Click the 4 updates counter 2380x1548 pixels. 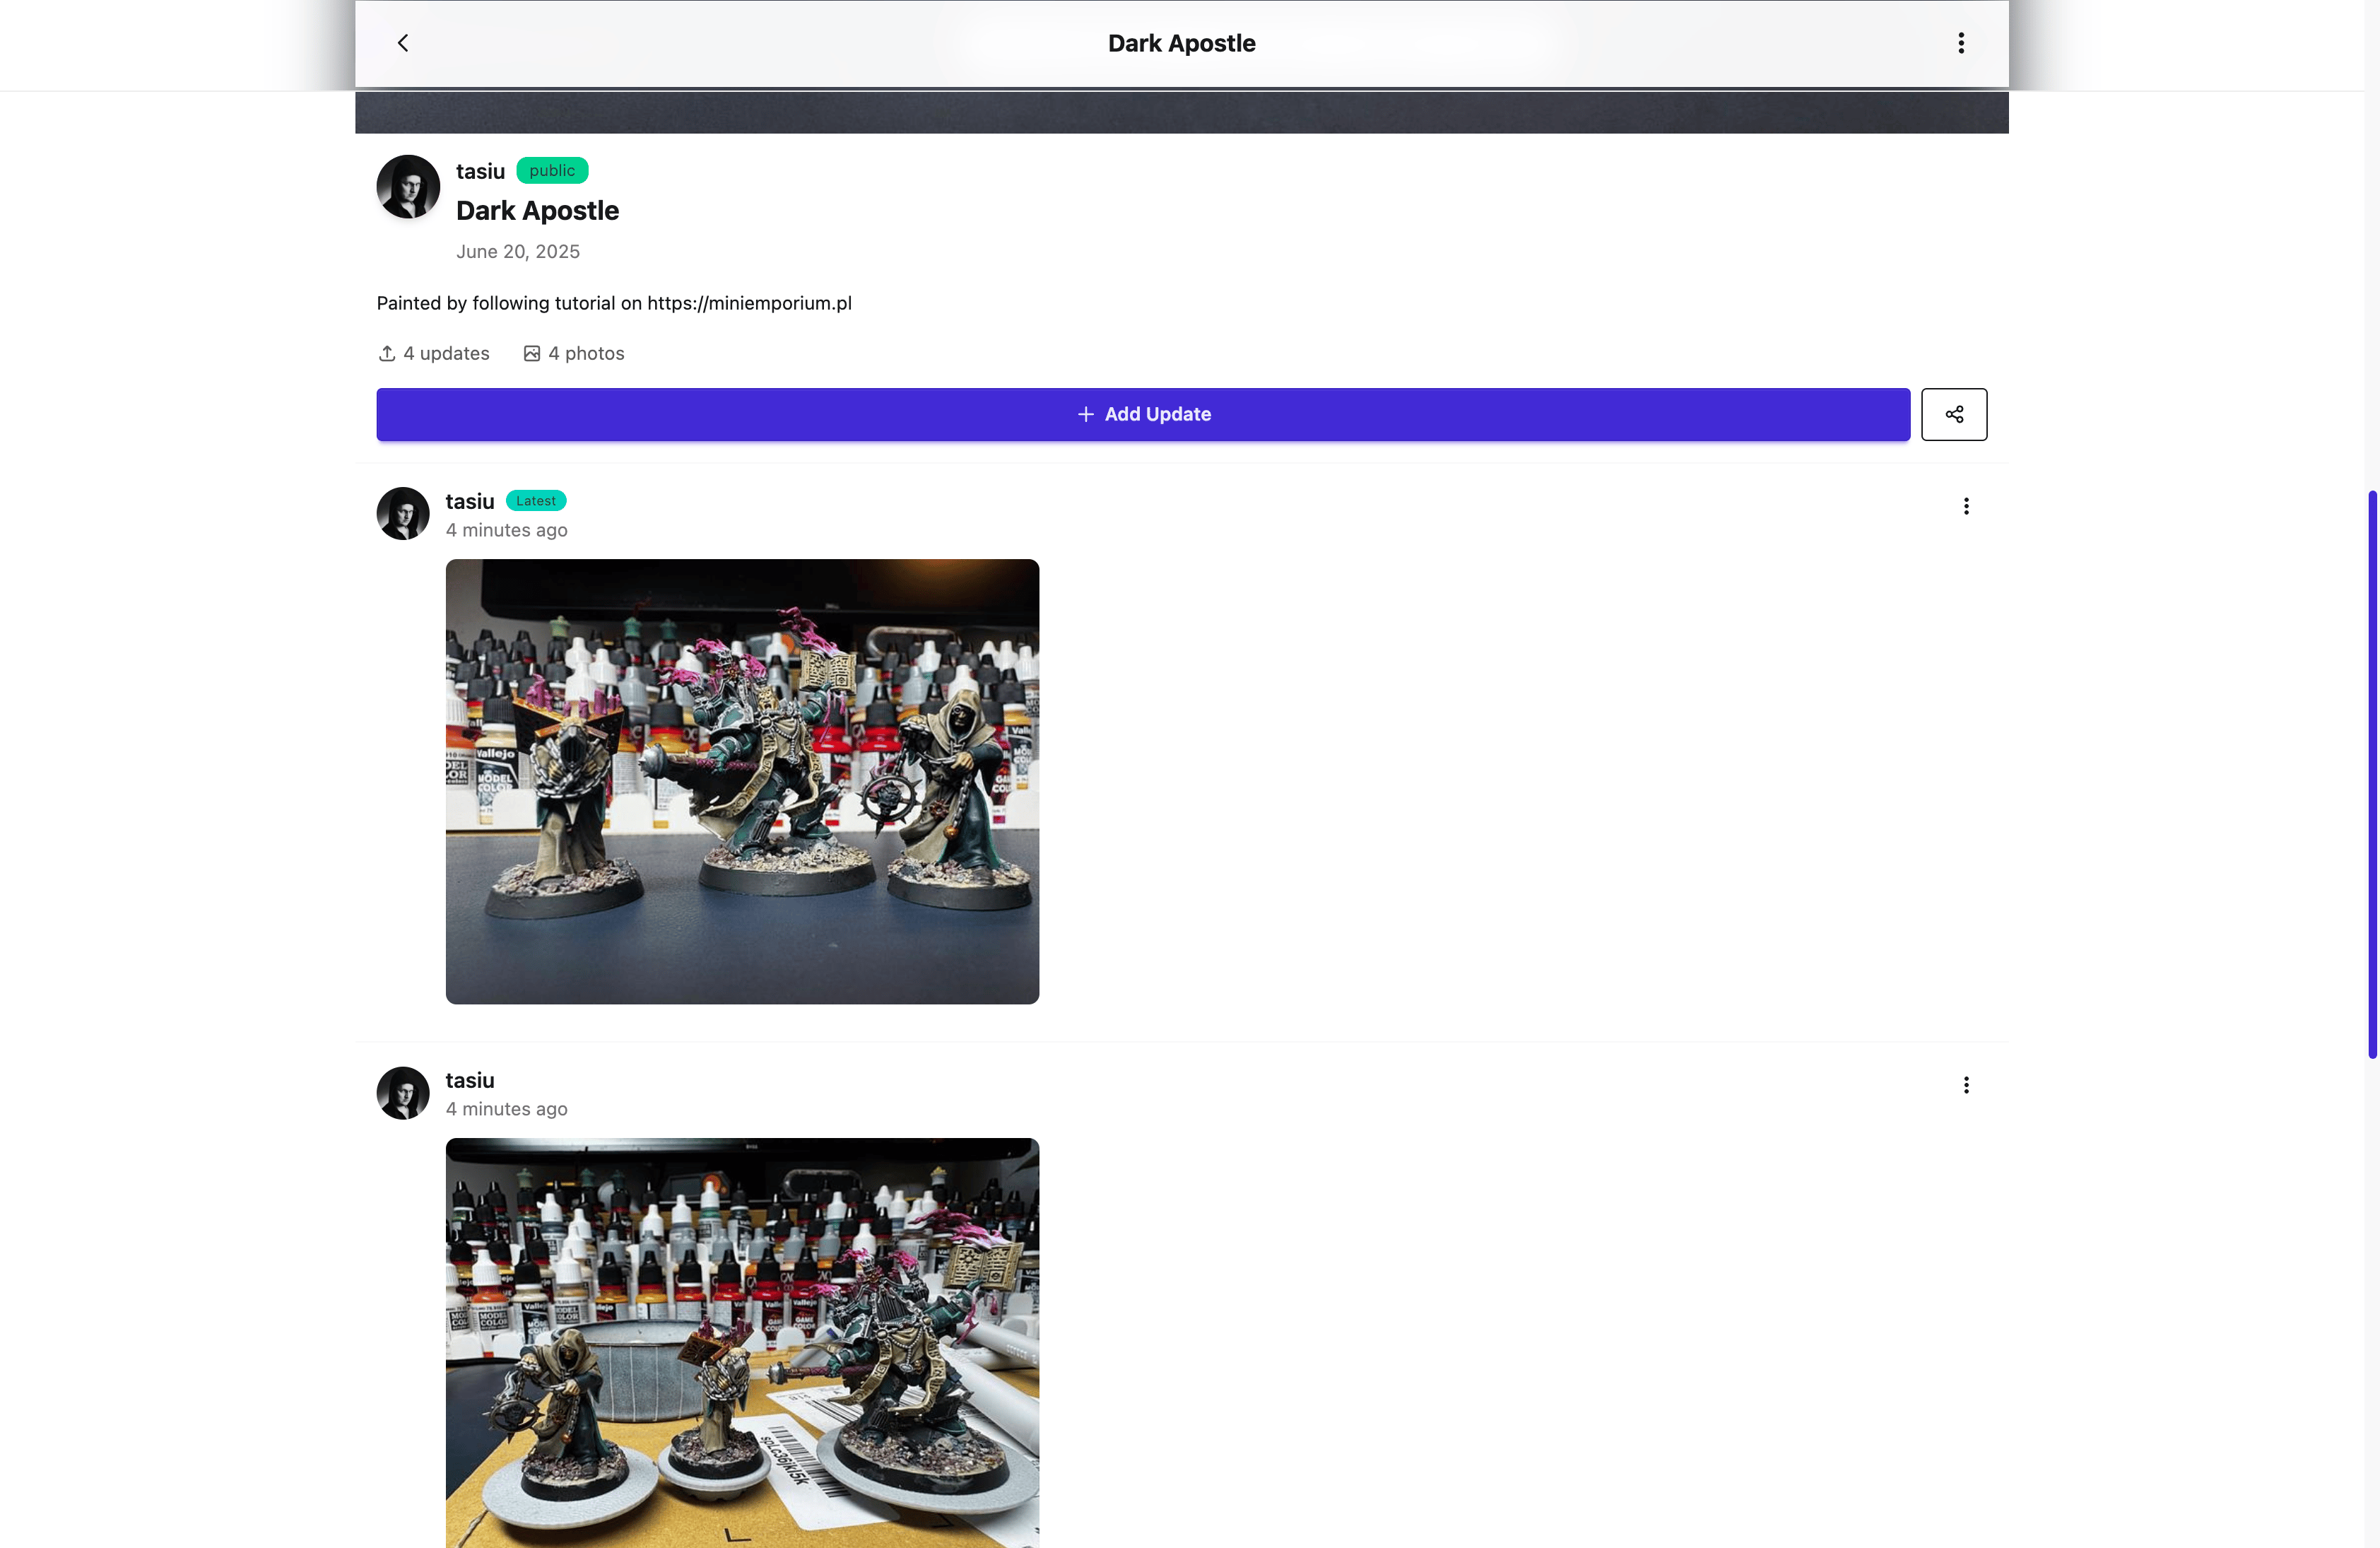pyautogui.click(x=434, y=353)
